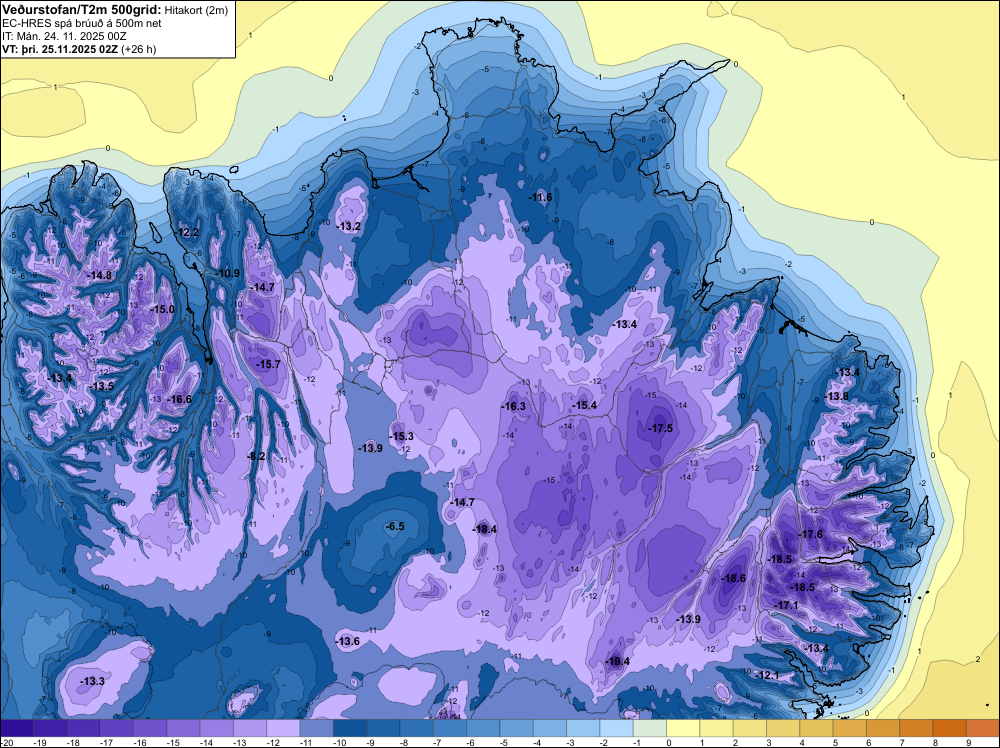The width and height of the screenshot is (1000, 748).
Task: Click the -16.3 temperature label
Action: click(x=513, y=406)
